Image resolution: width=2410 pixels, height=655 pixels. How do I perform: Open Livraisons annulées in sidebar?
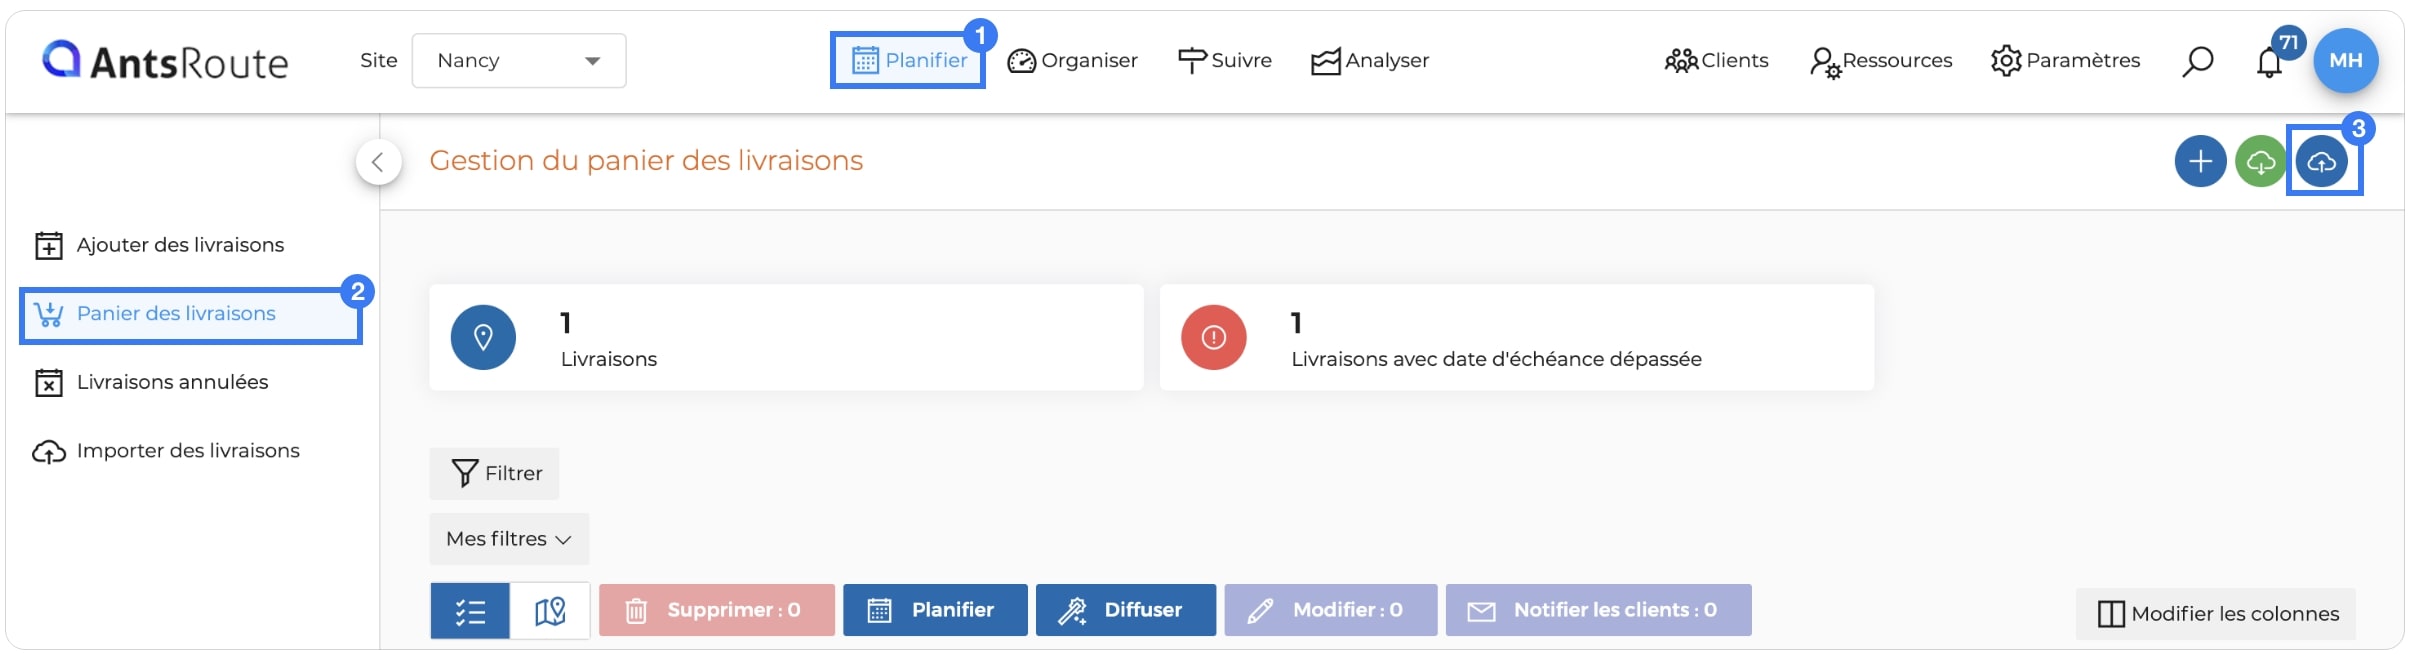pos(152,382)
